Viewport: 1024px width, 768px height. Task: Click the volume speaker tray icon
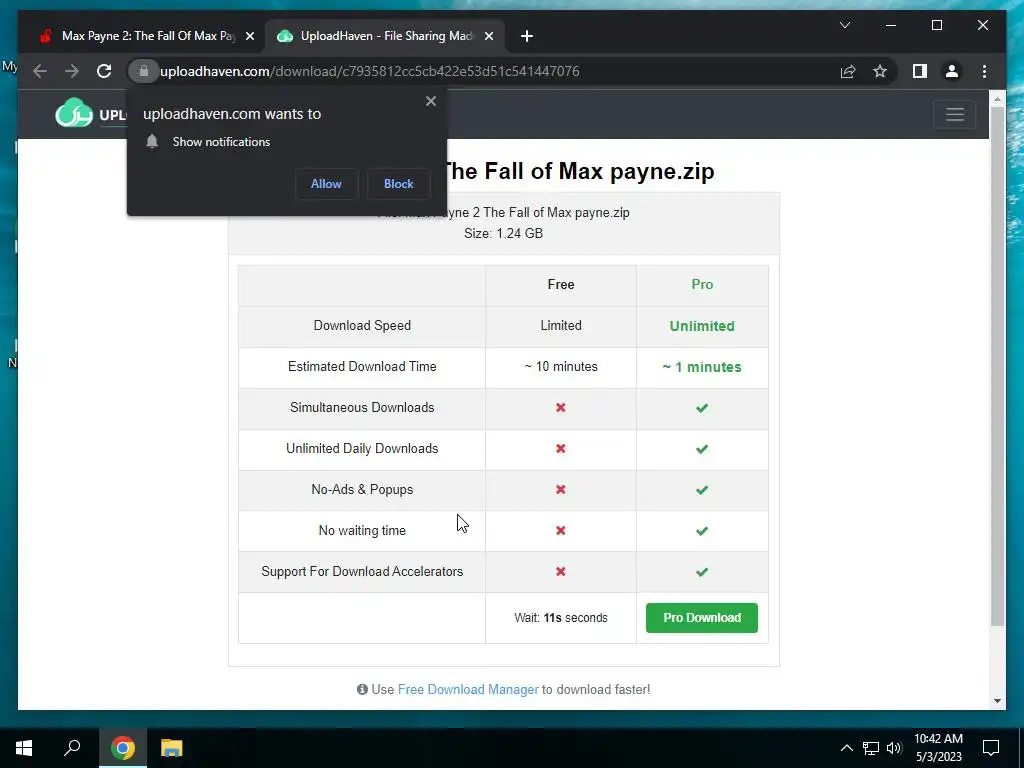coord(894,748)
